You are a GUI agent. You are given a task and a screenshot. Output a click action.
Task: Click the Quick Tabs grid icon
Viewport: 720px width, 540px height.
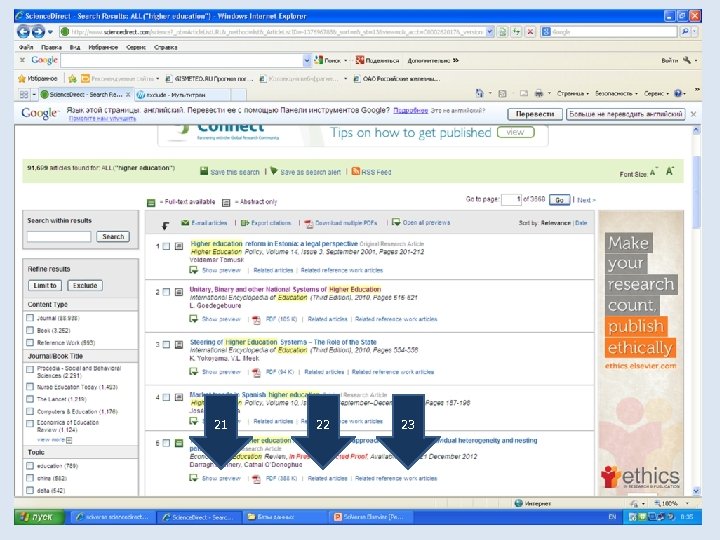coord(24,95)
